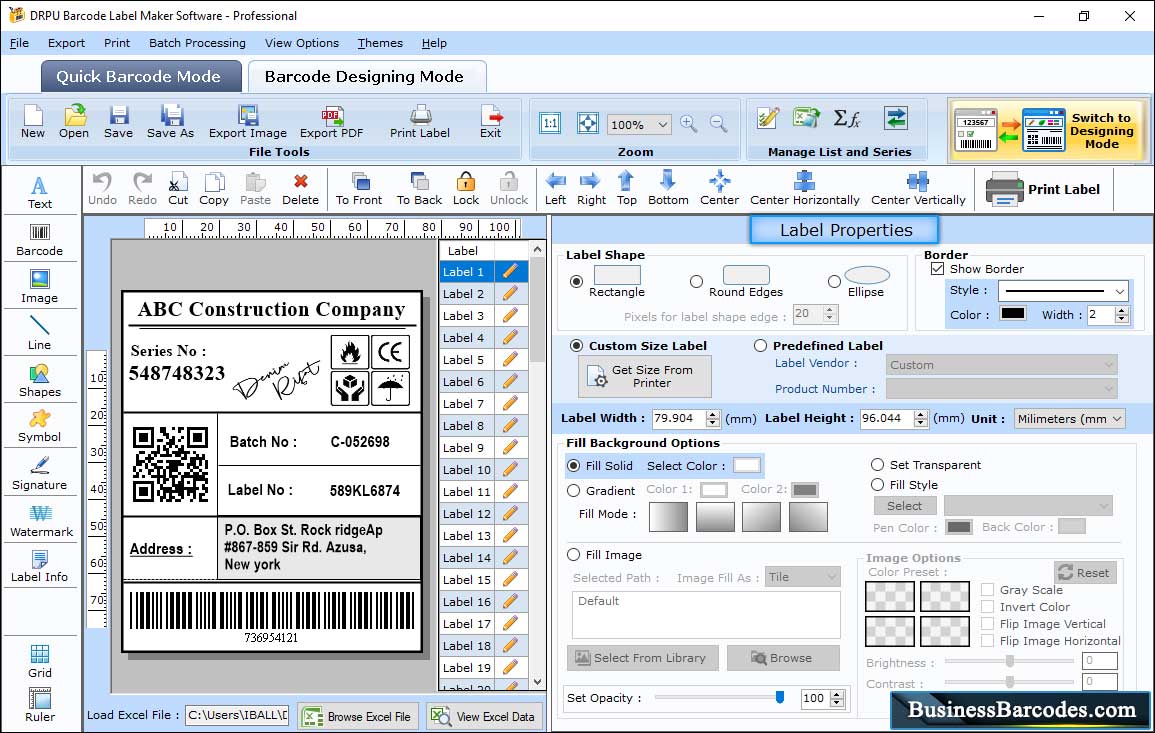Switch to Quick Barcode Mode tab
Screen dimensions: 1155x733
tap(141, 77)
